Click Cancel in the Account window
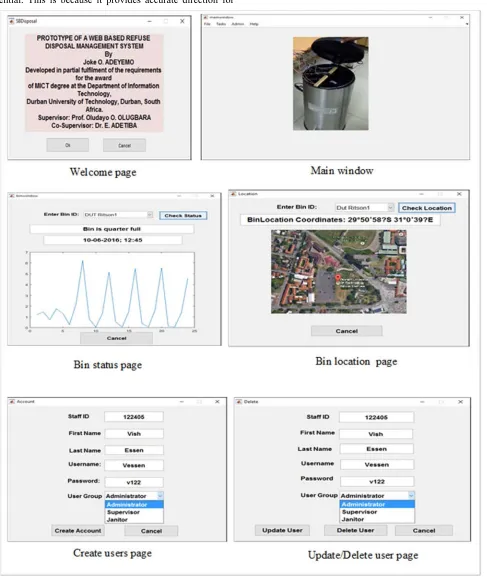 pyautogui.click(x=151, y=531)
